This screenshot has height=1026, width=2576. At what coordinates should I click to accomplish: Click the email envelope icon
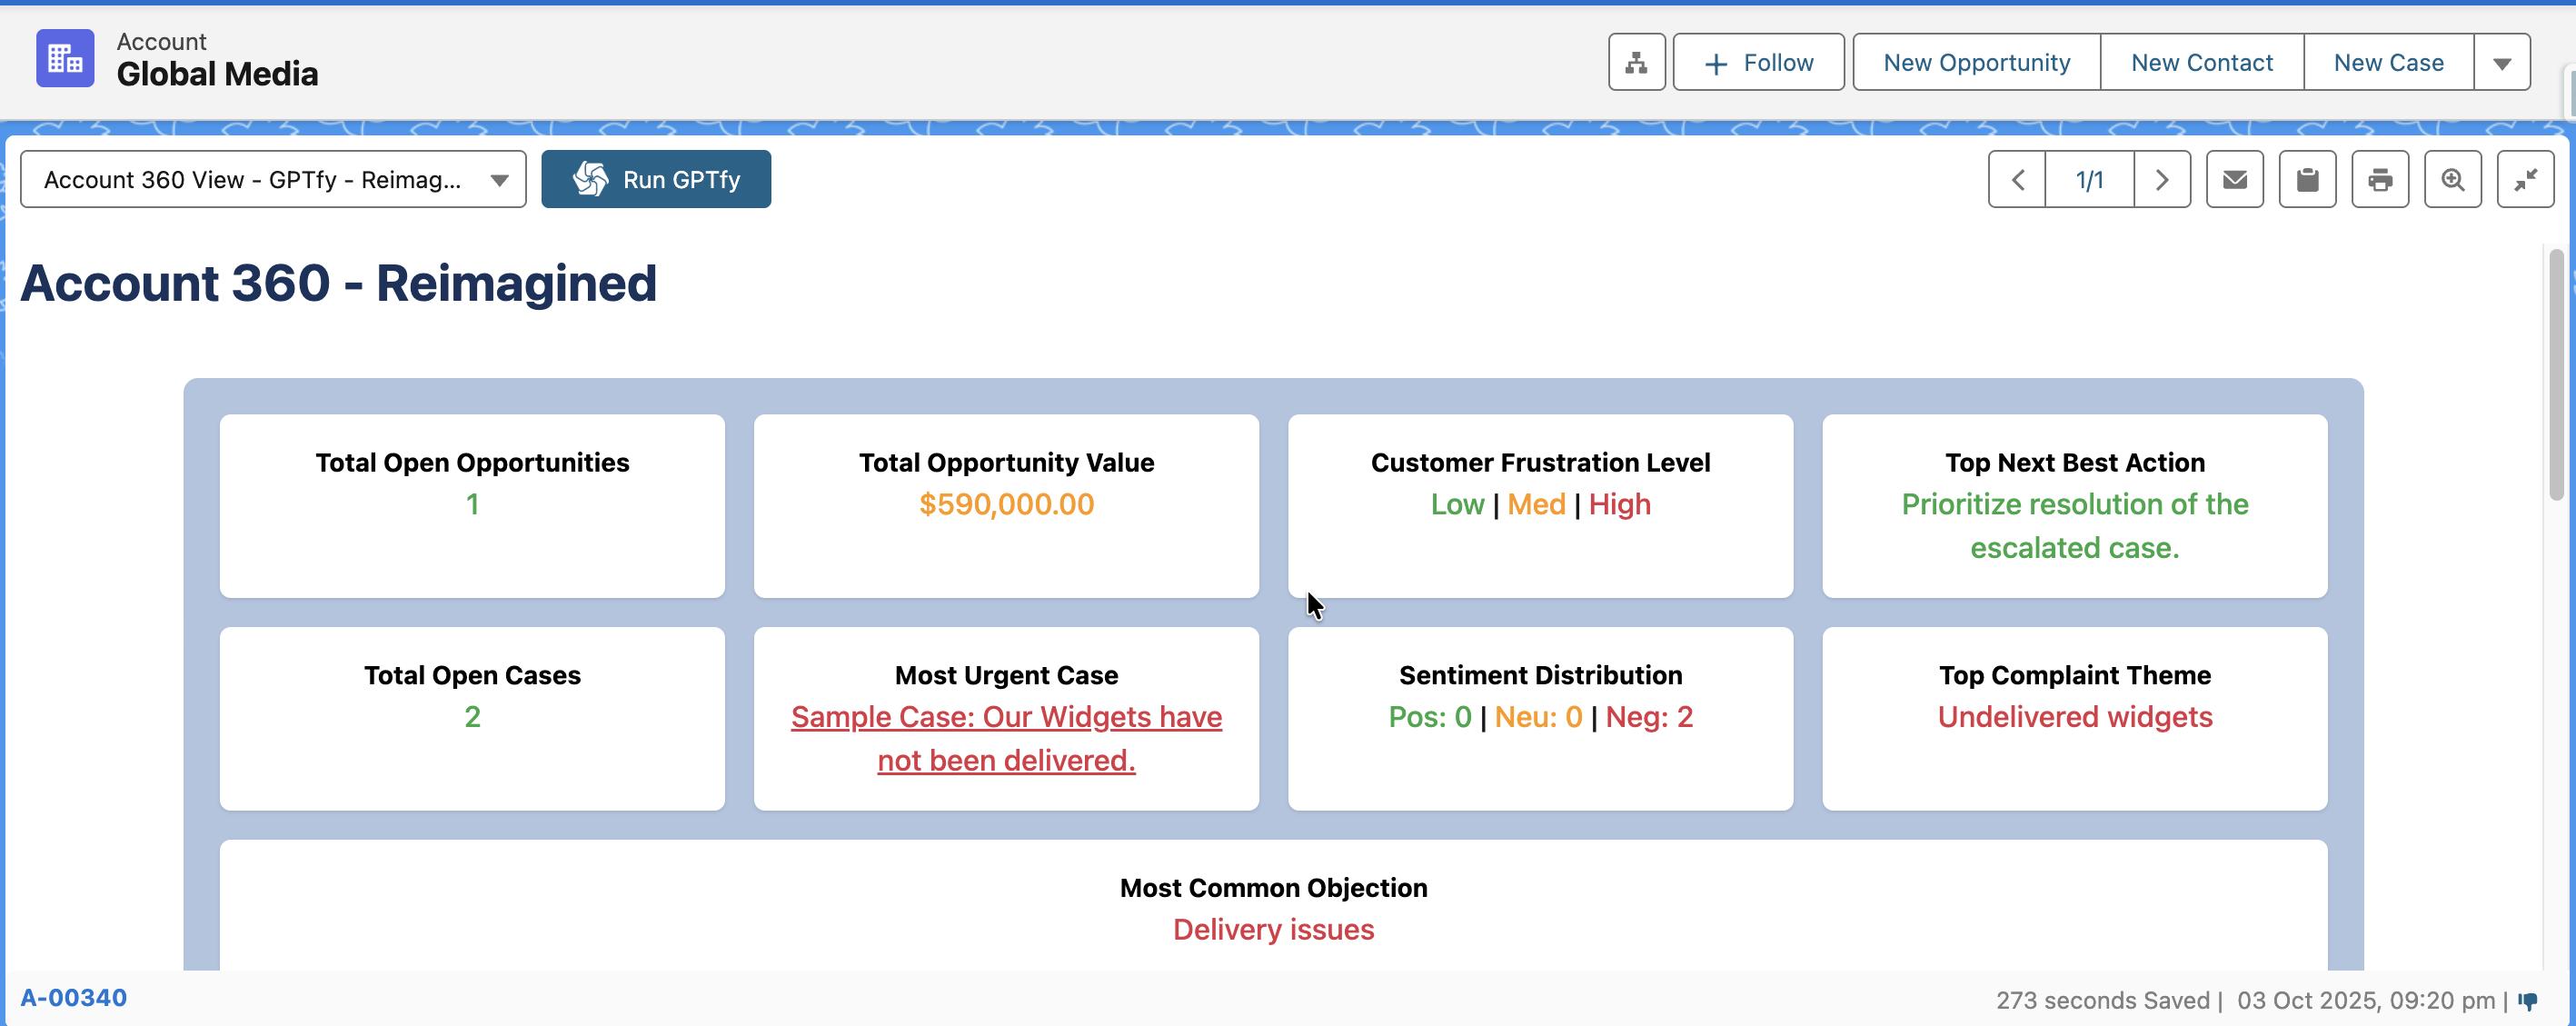pos(2234,180)
